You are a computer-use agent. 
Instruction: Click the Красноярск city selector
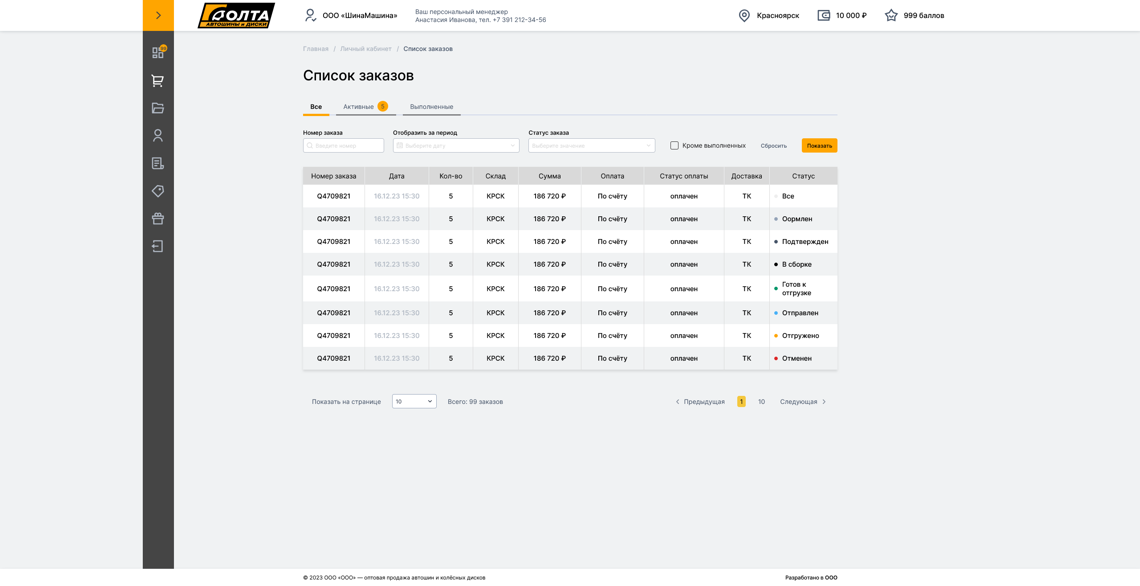click(x=778, y=15)
